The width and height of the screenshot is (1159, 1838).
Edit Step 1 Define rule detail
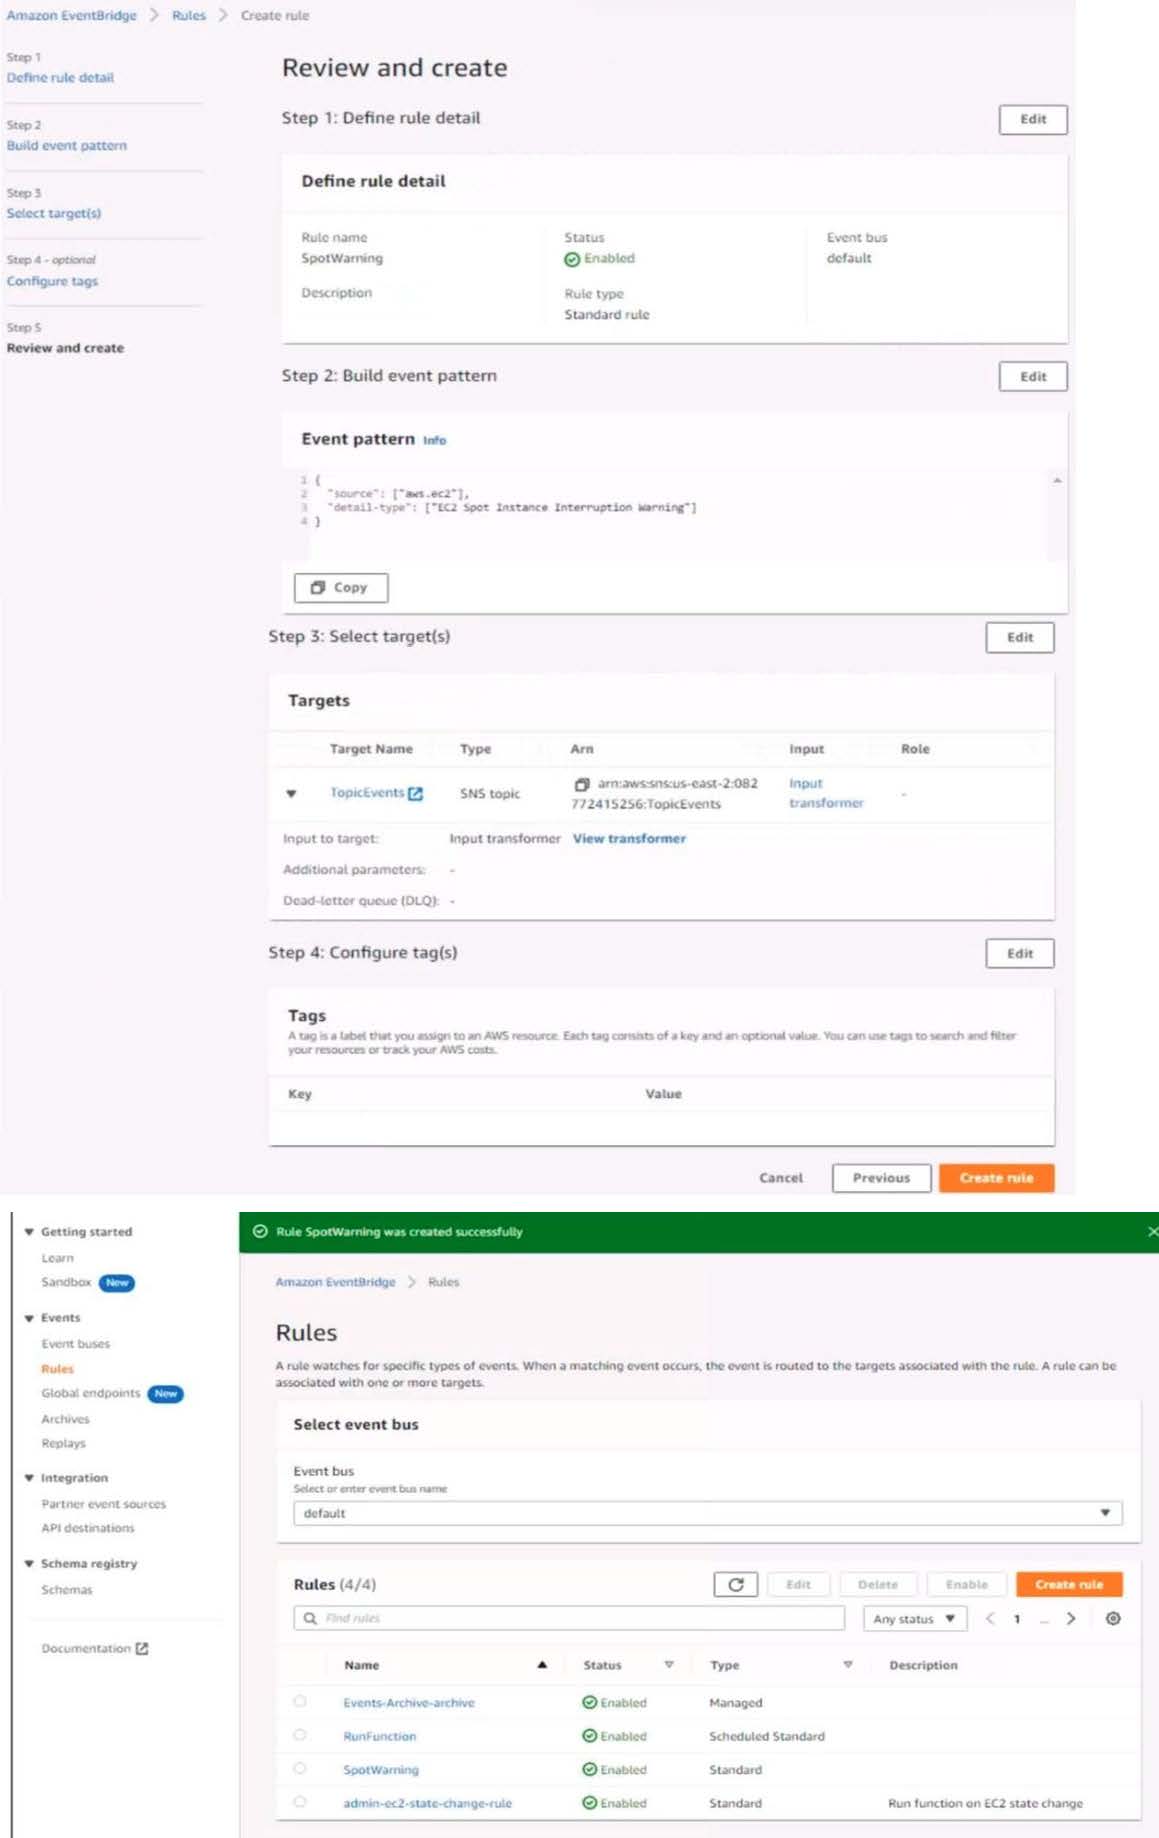click(1033, 119)
